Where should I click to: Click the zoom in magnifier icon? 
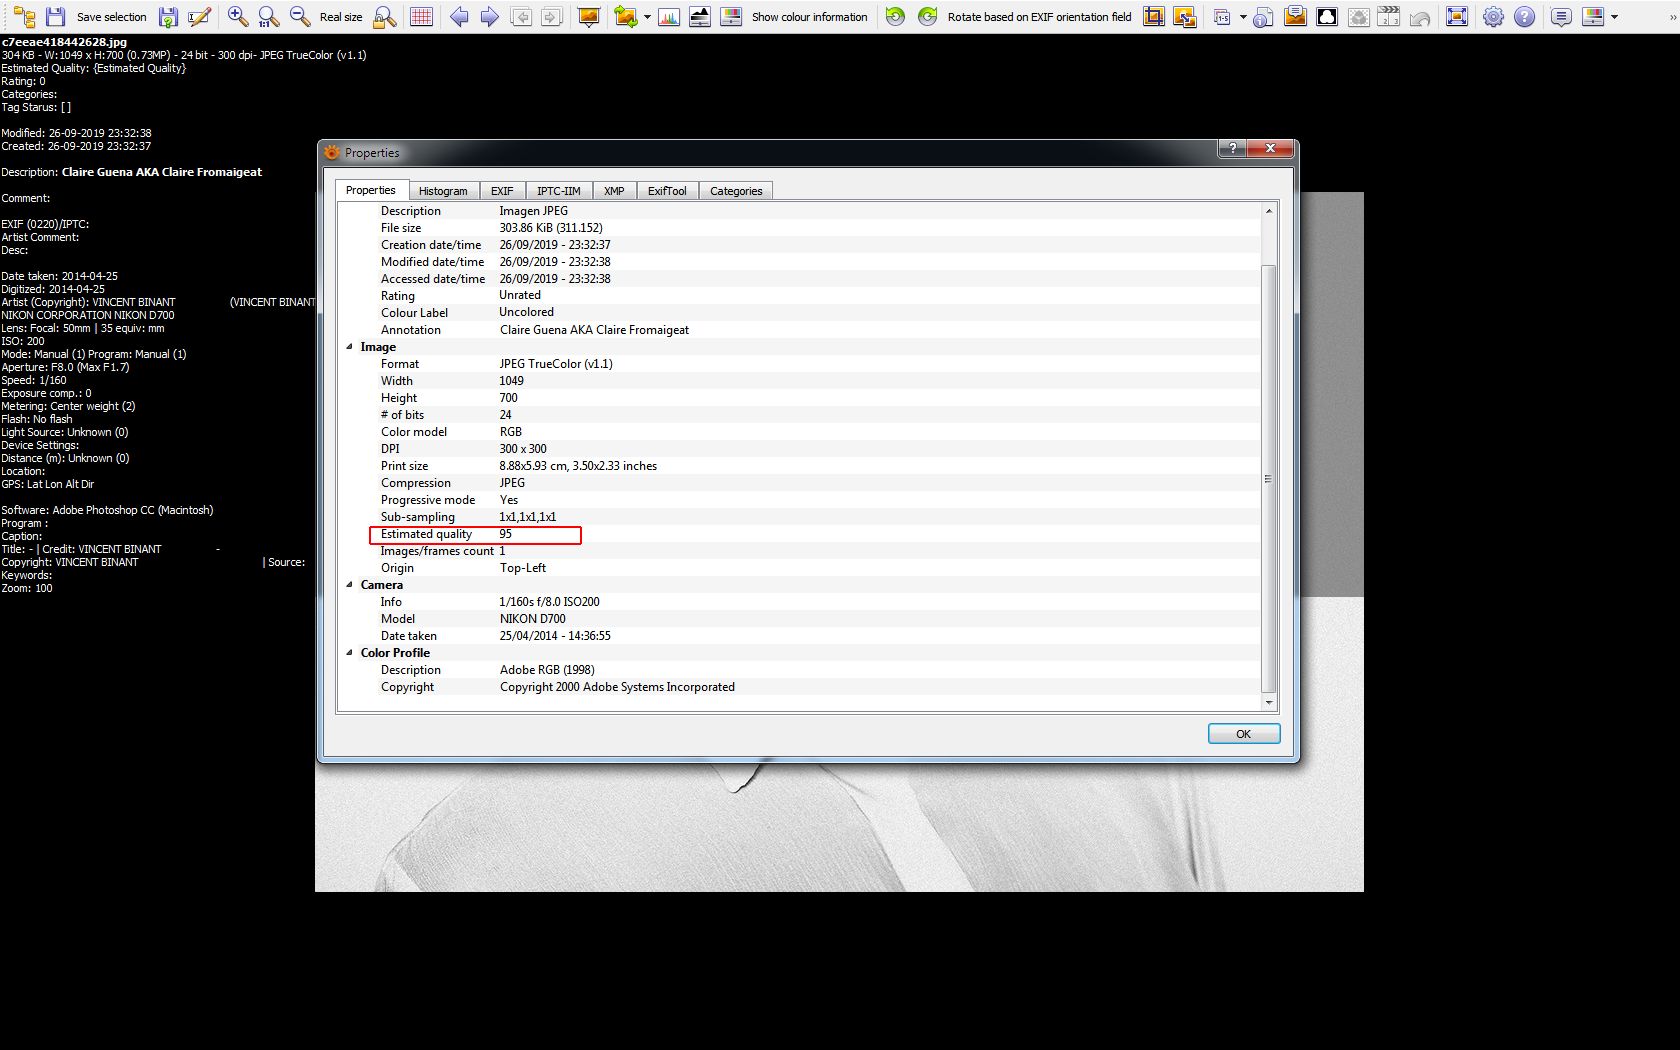tap(237, 16)
